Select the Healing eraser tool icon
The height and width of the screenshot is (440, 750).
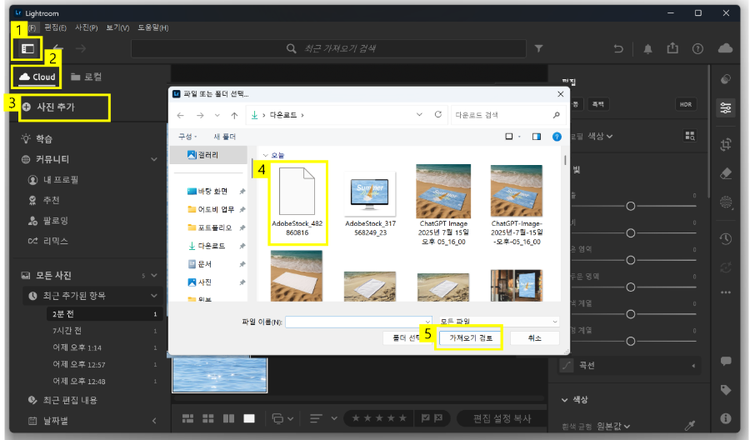click(726, 173)
